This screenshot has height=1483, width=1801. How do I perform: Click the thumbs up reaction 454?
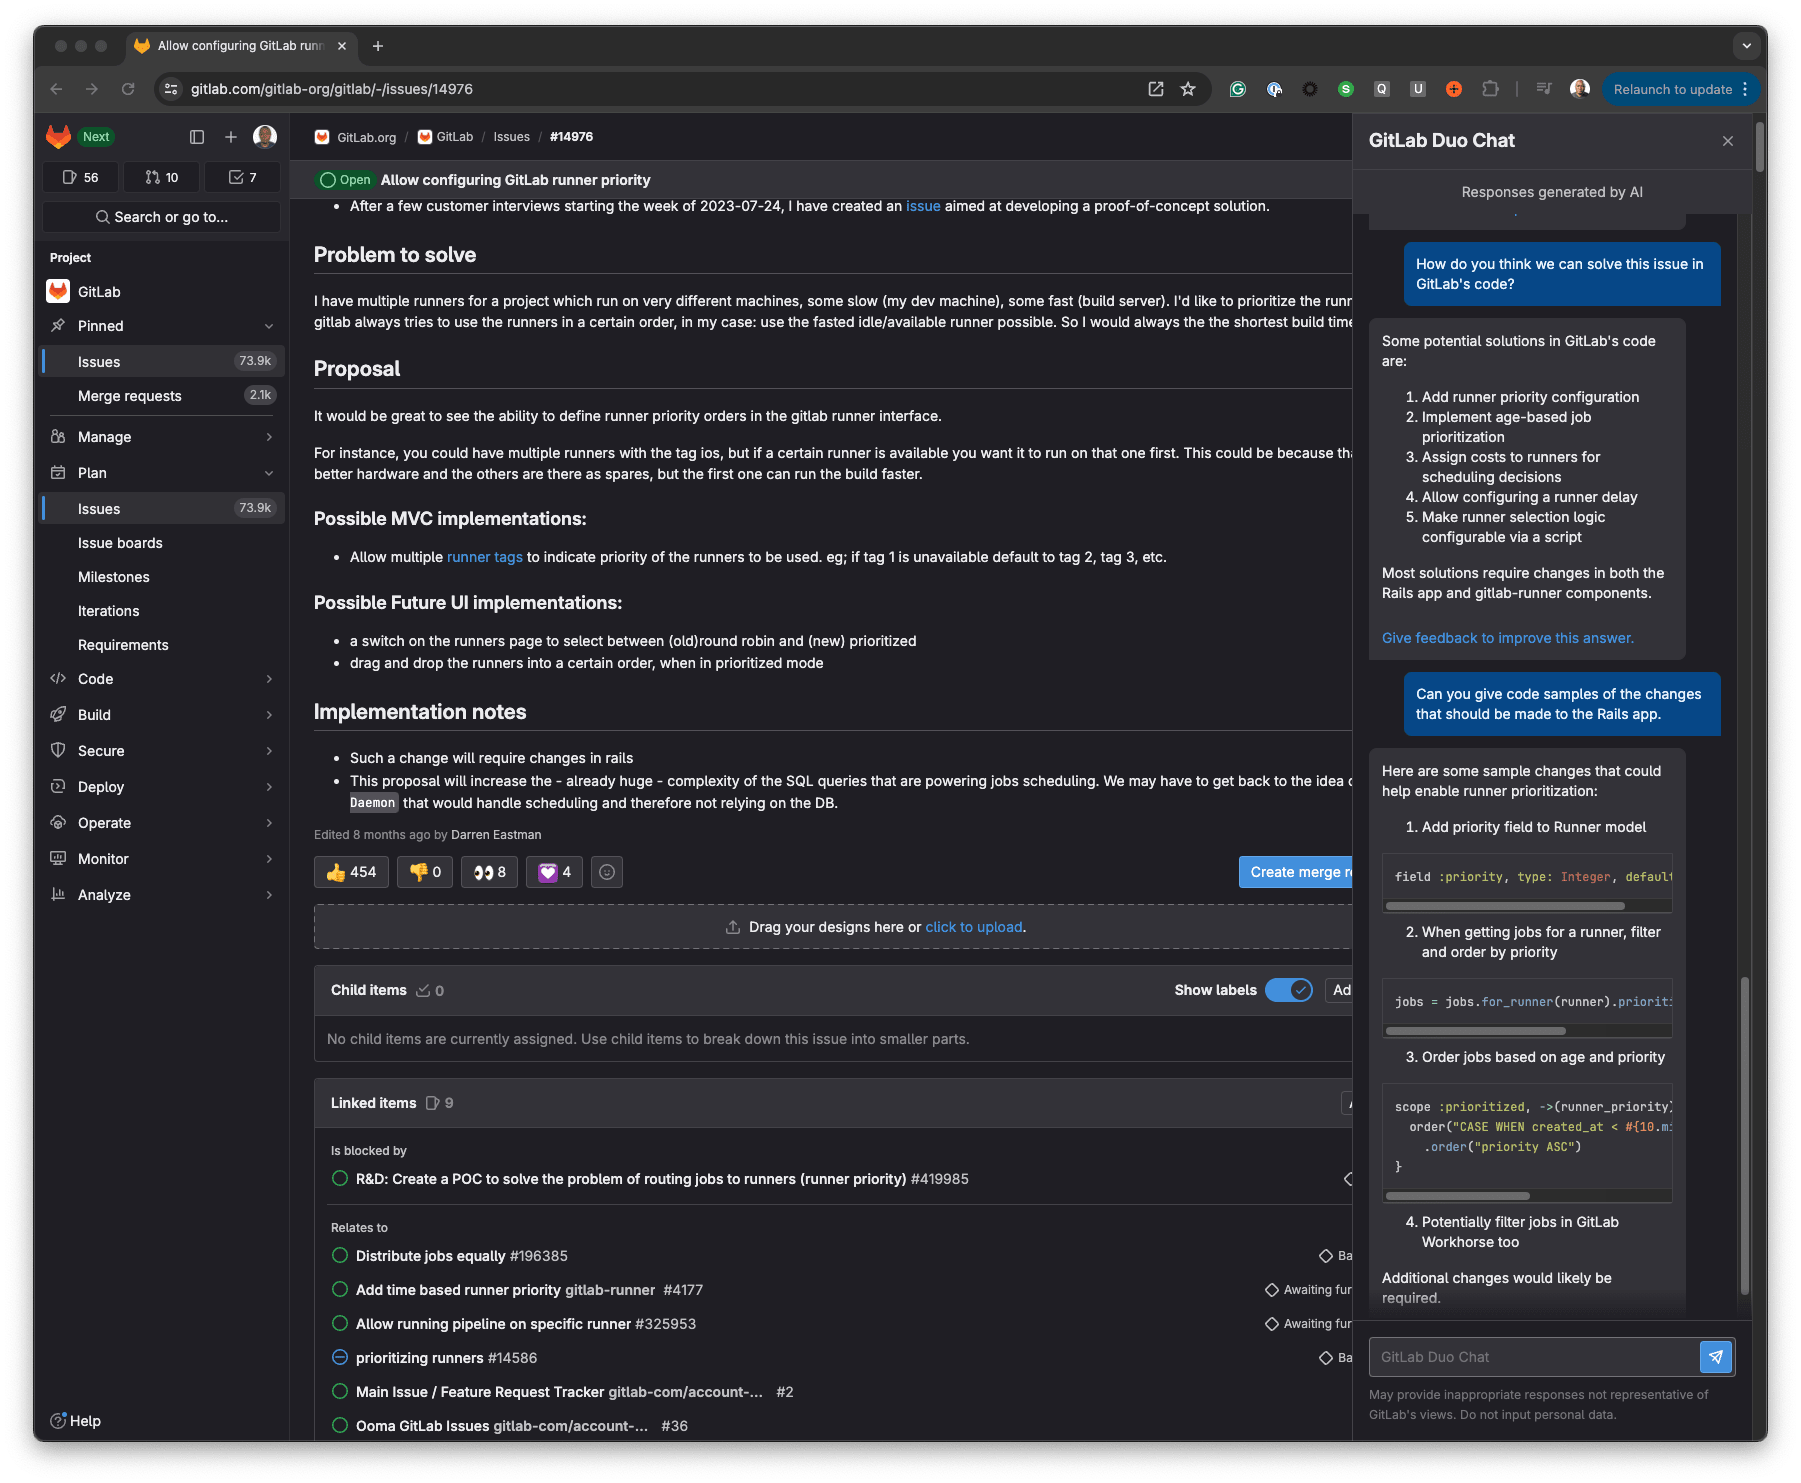click(x=351, y=872)
